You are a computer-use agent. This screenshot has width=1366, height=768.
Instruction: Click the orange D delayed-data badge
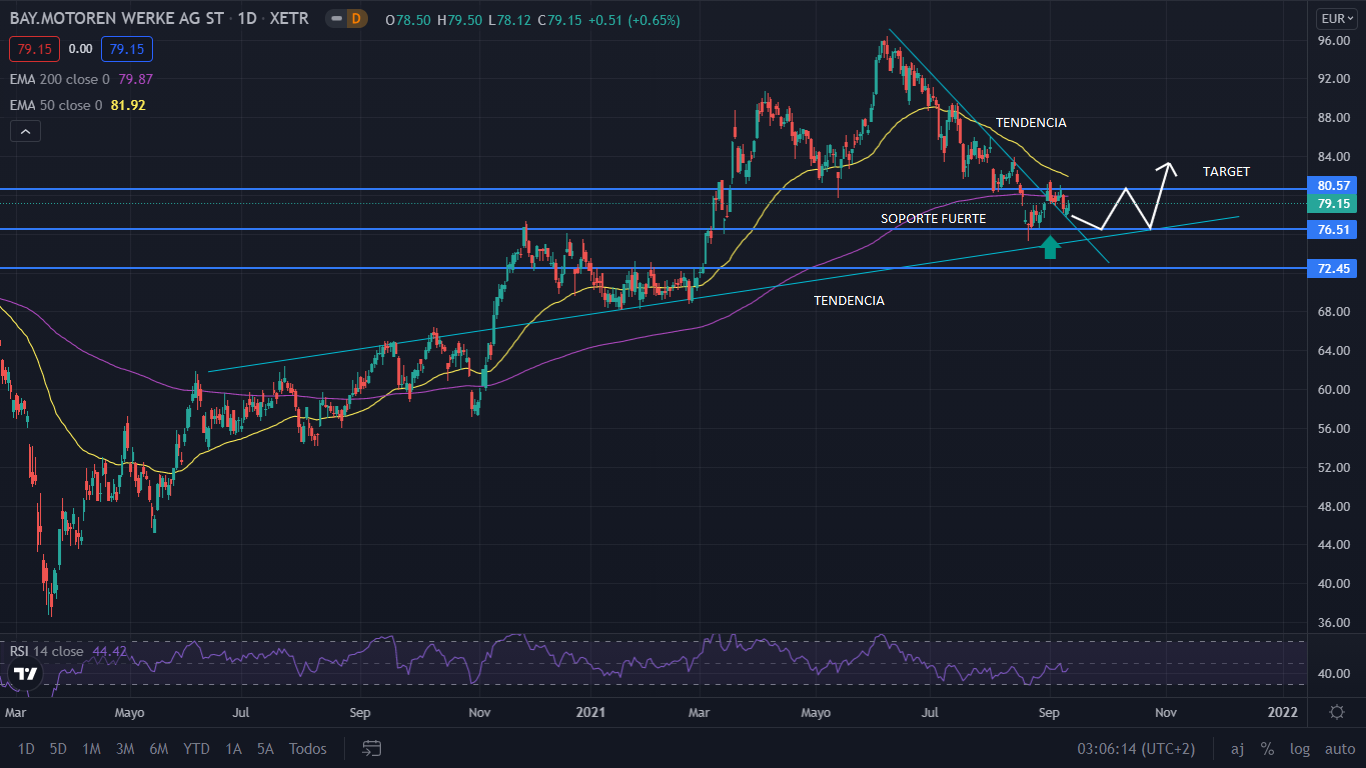coord(354,19)
